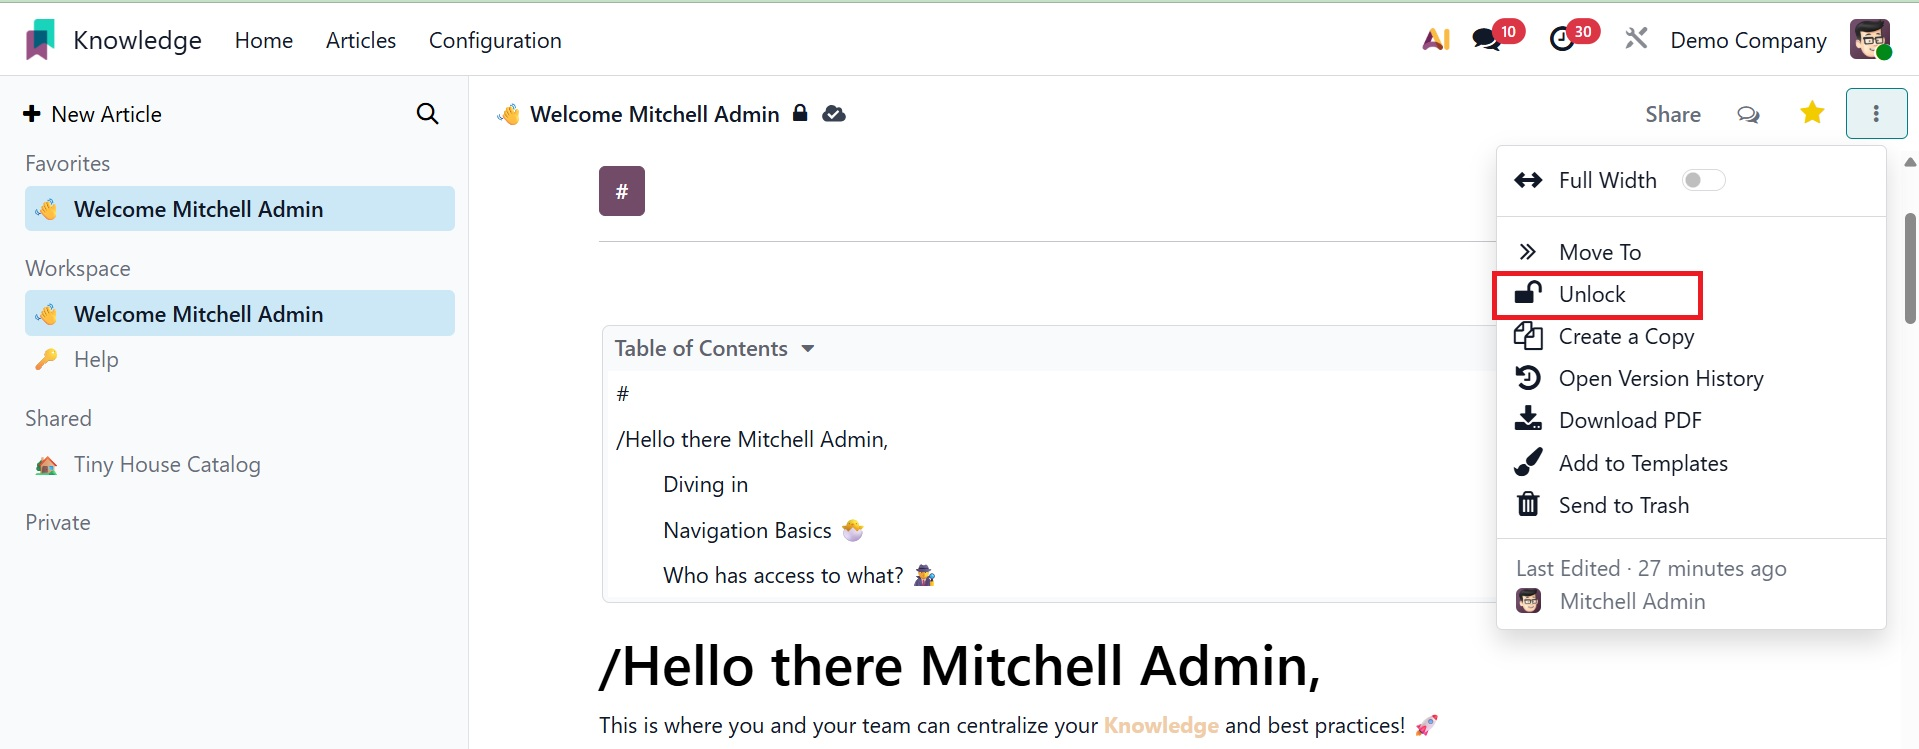The width and height of the screenshot is (1919, 749).
Task: Open the activities clock icon
Action: click(1561, 40)
